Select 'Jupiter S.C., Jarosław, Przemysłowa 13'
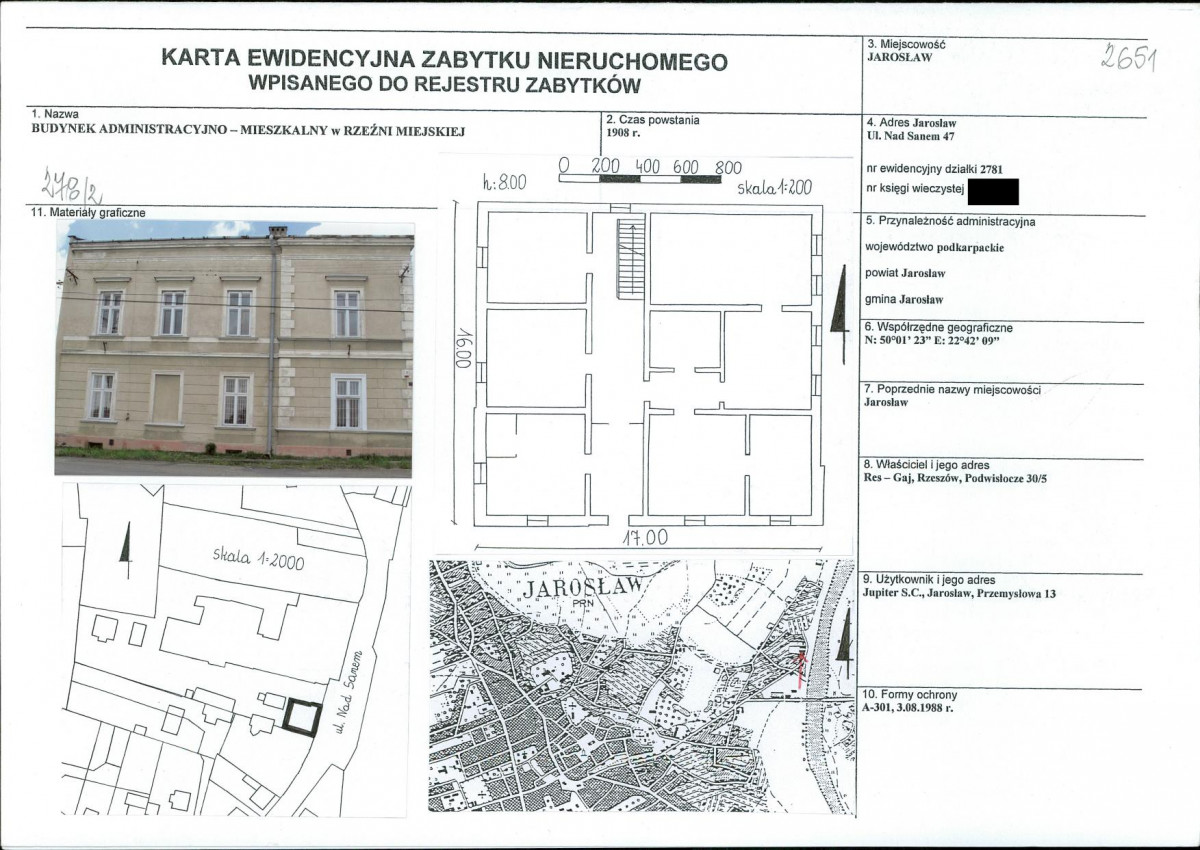 click(958, 593)
